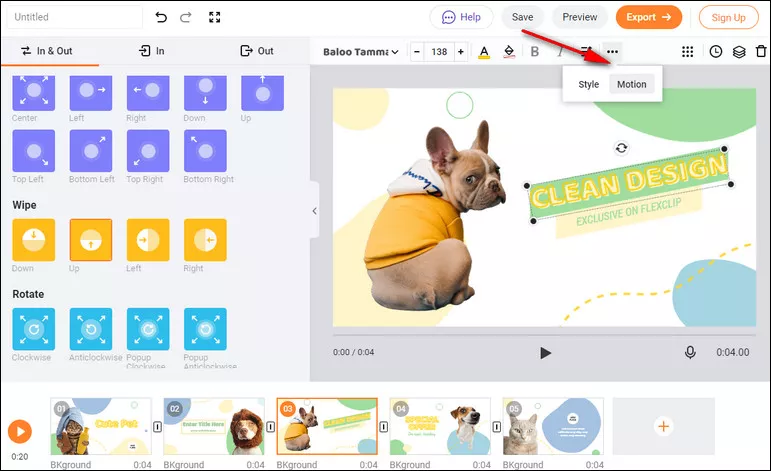
Task: Open the three-dot more options menu
Action: click(x=612, y=52)
